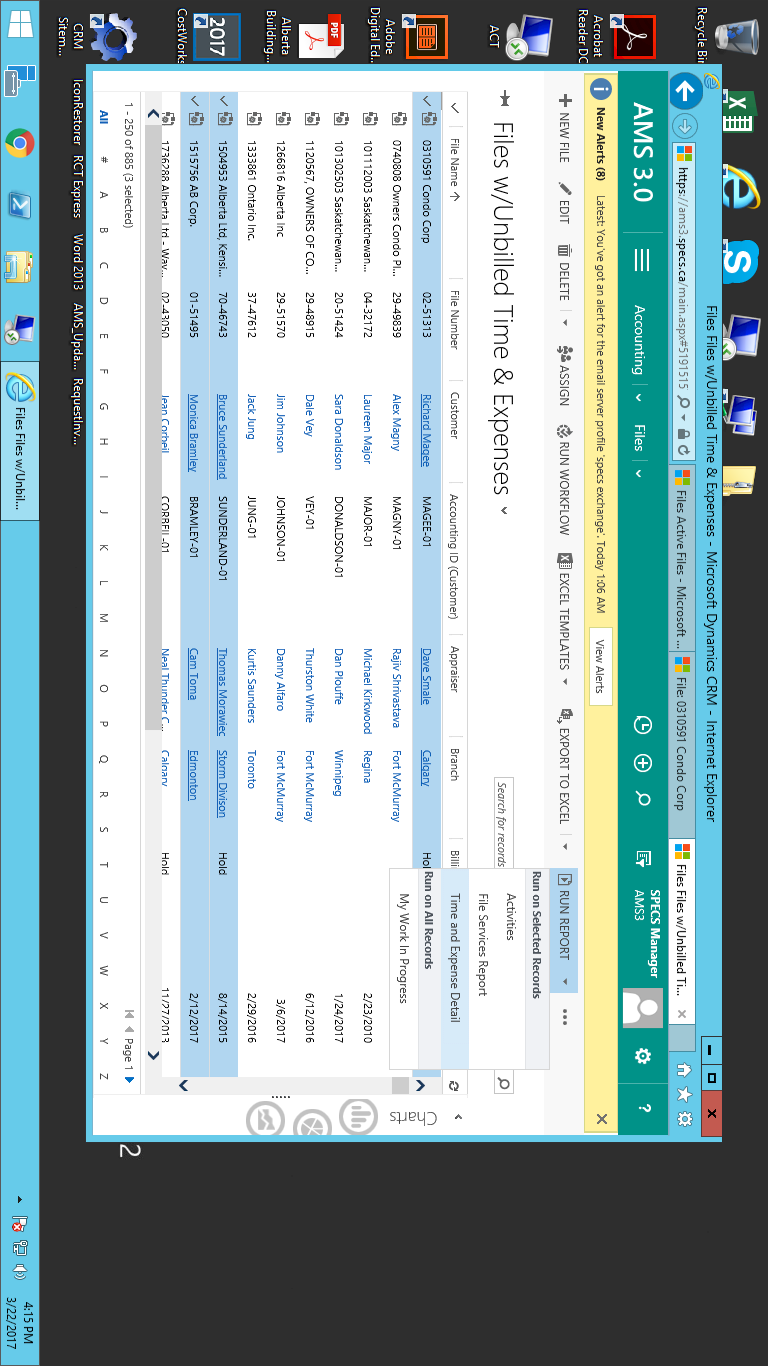The image size is (768, 1366).
Task: Sort by the File Number column header
Action: coord(452,320)
